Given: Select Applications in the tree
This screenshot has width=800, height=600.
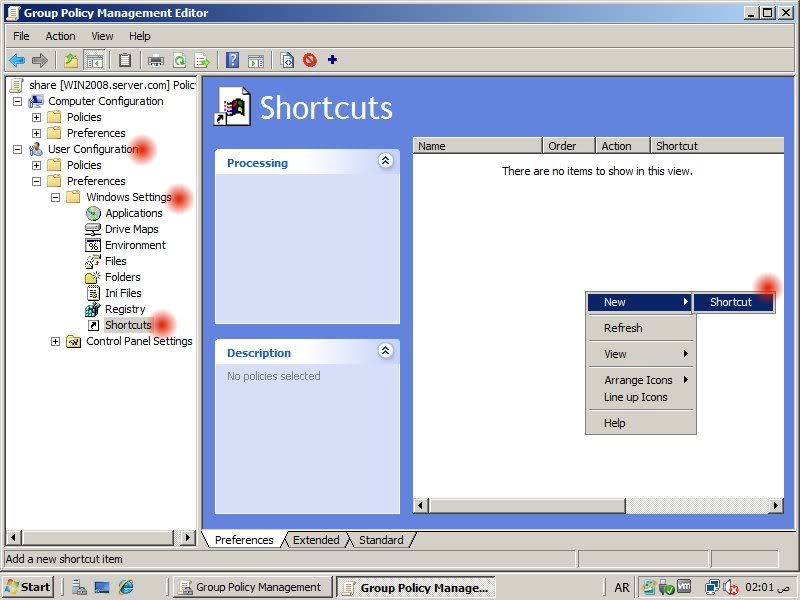Looking at the screenshot, I should coord(134,213).
